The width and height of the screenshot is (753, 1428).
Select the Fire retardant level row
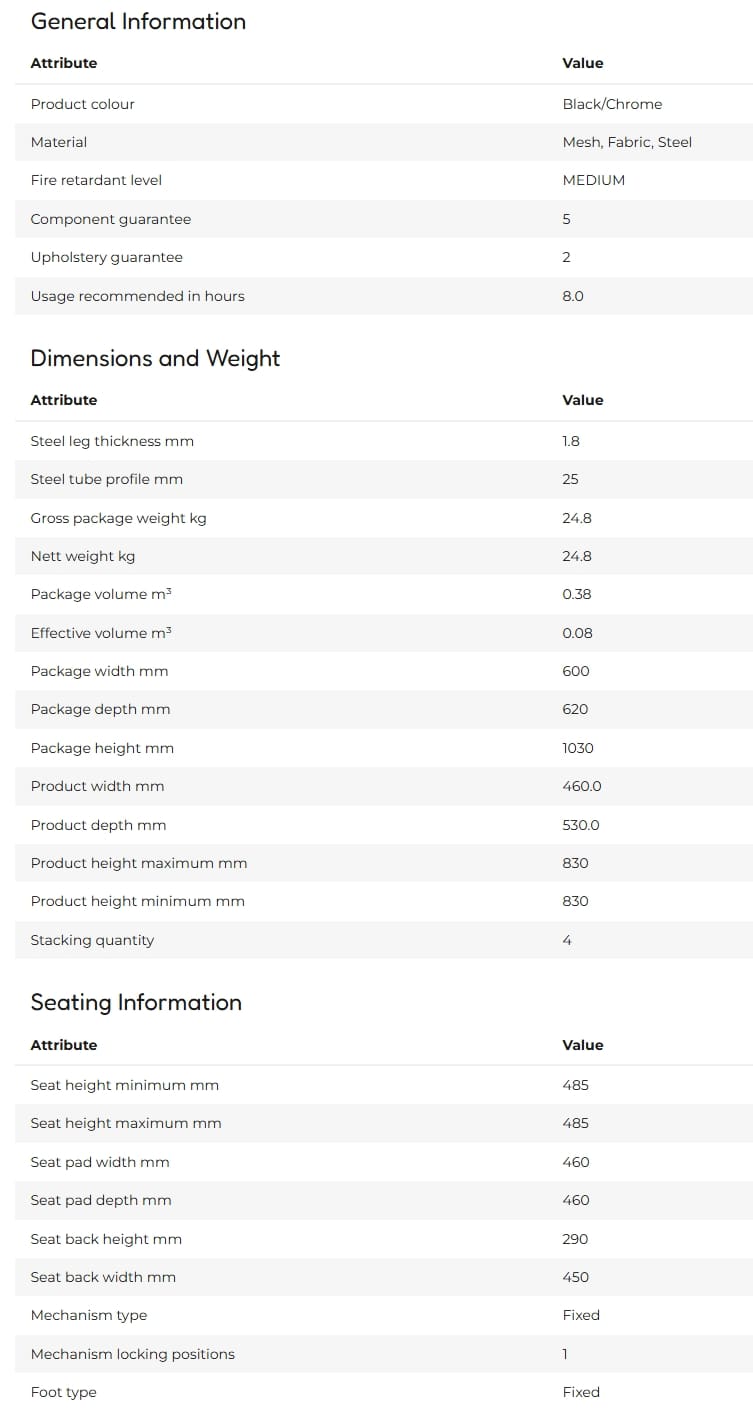click(x=384, y=181)
